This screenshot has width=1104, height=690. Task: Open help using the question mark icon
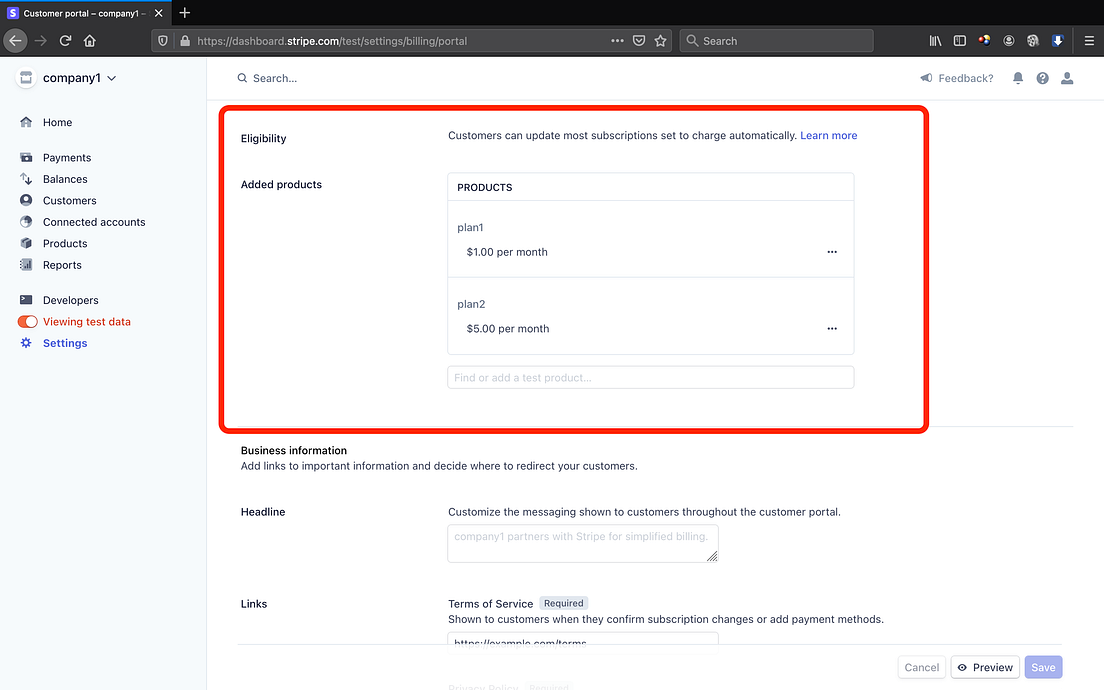pos(1042,77)
